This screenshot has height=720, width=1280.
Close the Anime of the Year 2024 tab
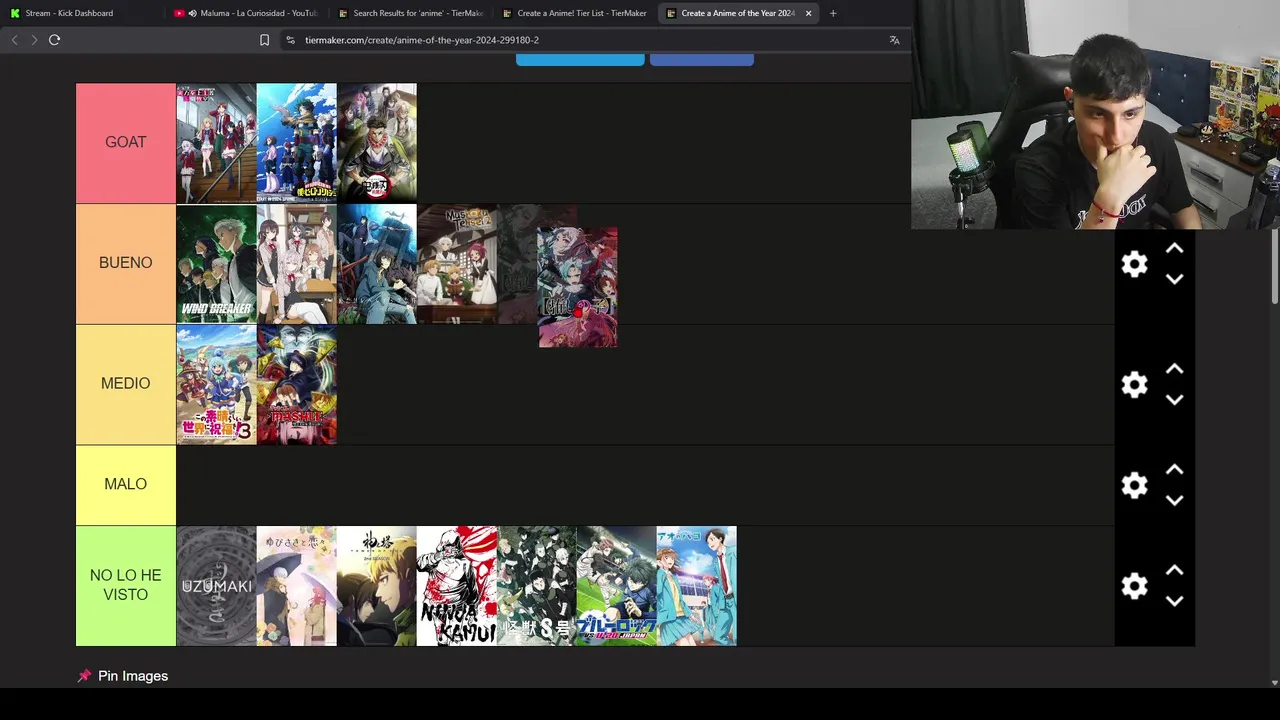click(x=808, y=13)
